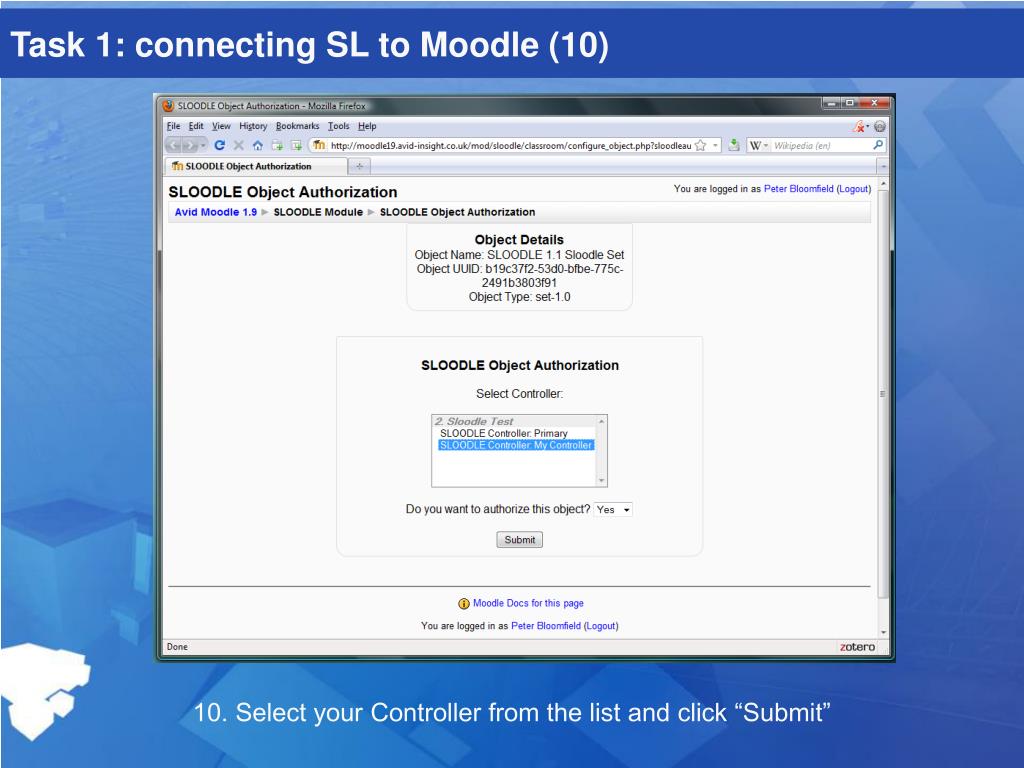Click the Adobe PDF toolbar icon
The height and width of the screenshot is (768, 1024).
click(859, 126)
